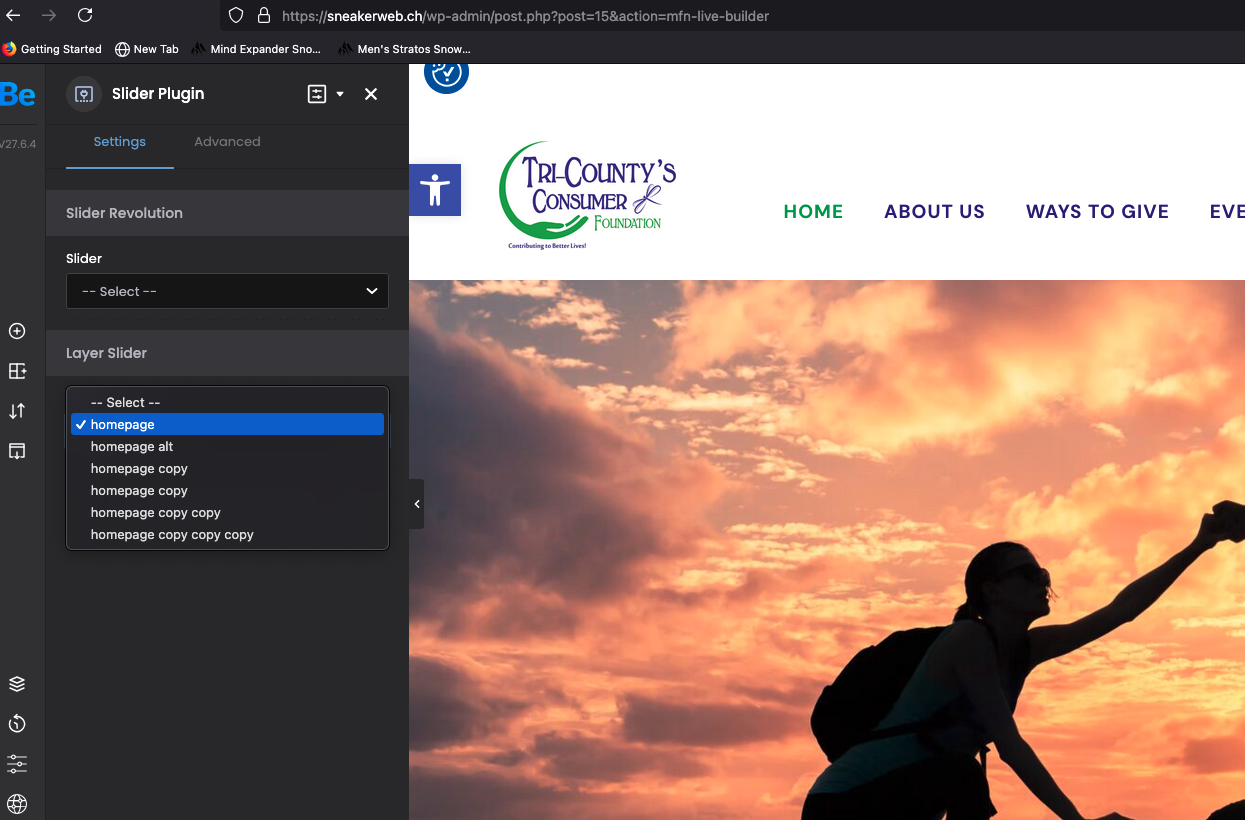The image size is (1245, 820).
Task: Open the builder options sliders icon
Action: coord(17,764)
